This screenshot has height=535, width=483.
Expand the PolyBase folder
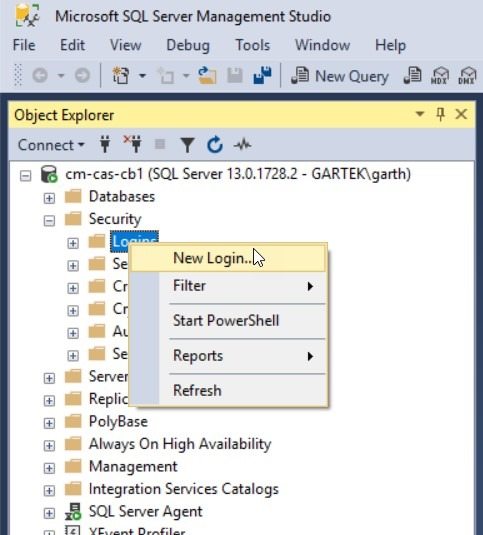[49, 423]
